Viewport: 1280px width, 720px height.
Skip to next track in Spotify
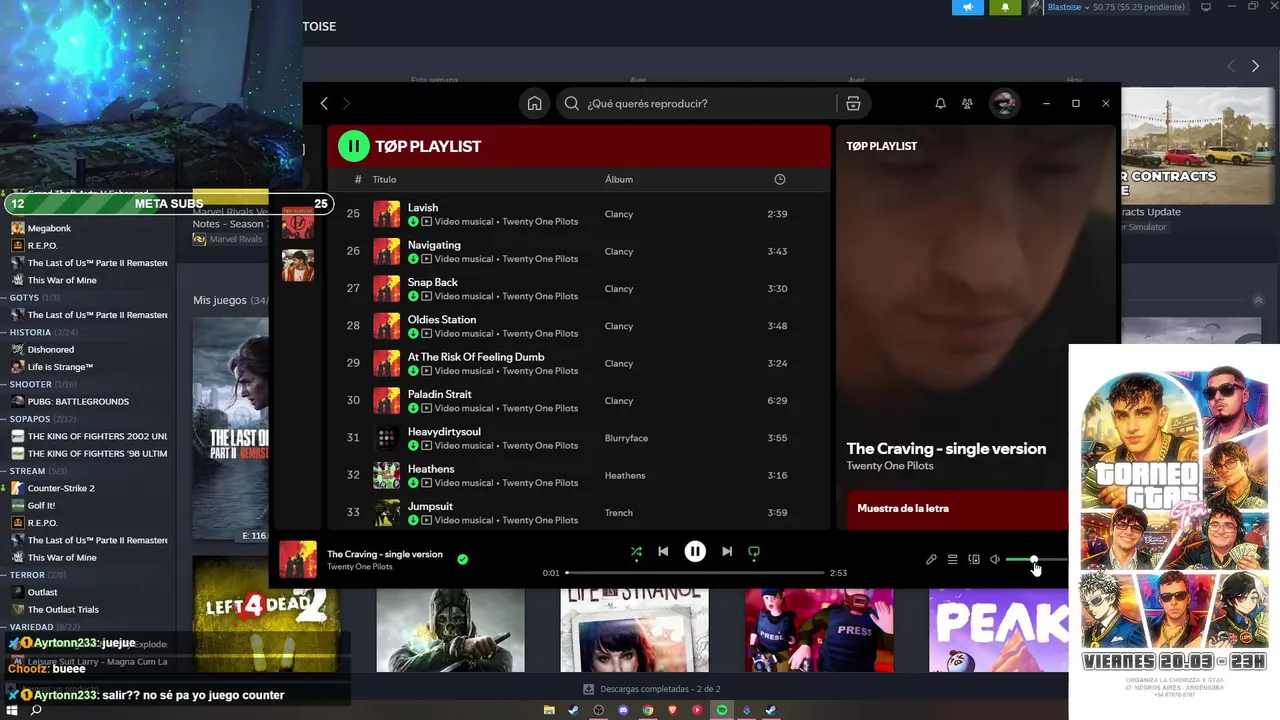[x=727, y=551]
